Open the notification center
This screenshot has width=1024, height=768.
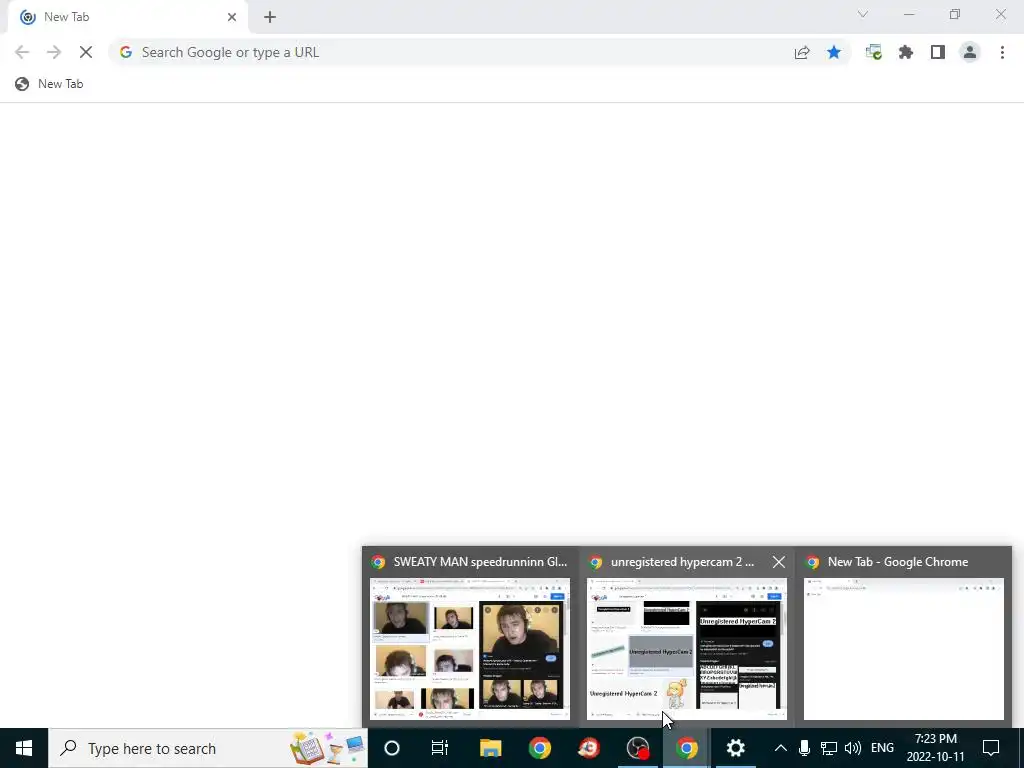991,748
